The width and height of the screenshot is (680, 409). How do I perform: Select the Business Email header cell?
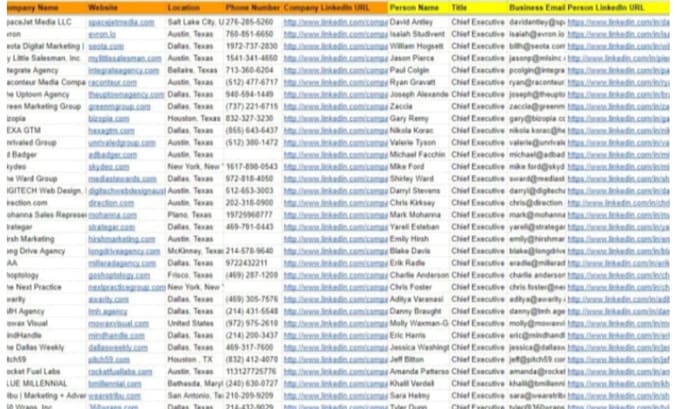pyautogui.click(x=537, y=8)
